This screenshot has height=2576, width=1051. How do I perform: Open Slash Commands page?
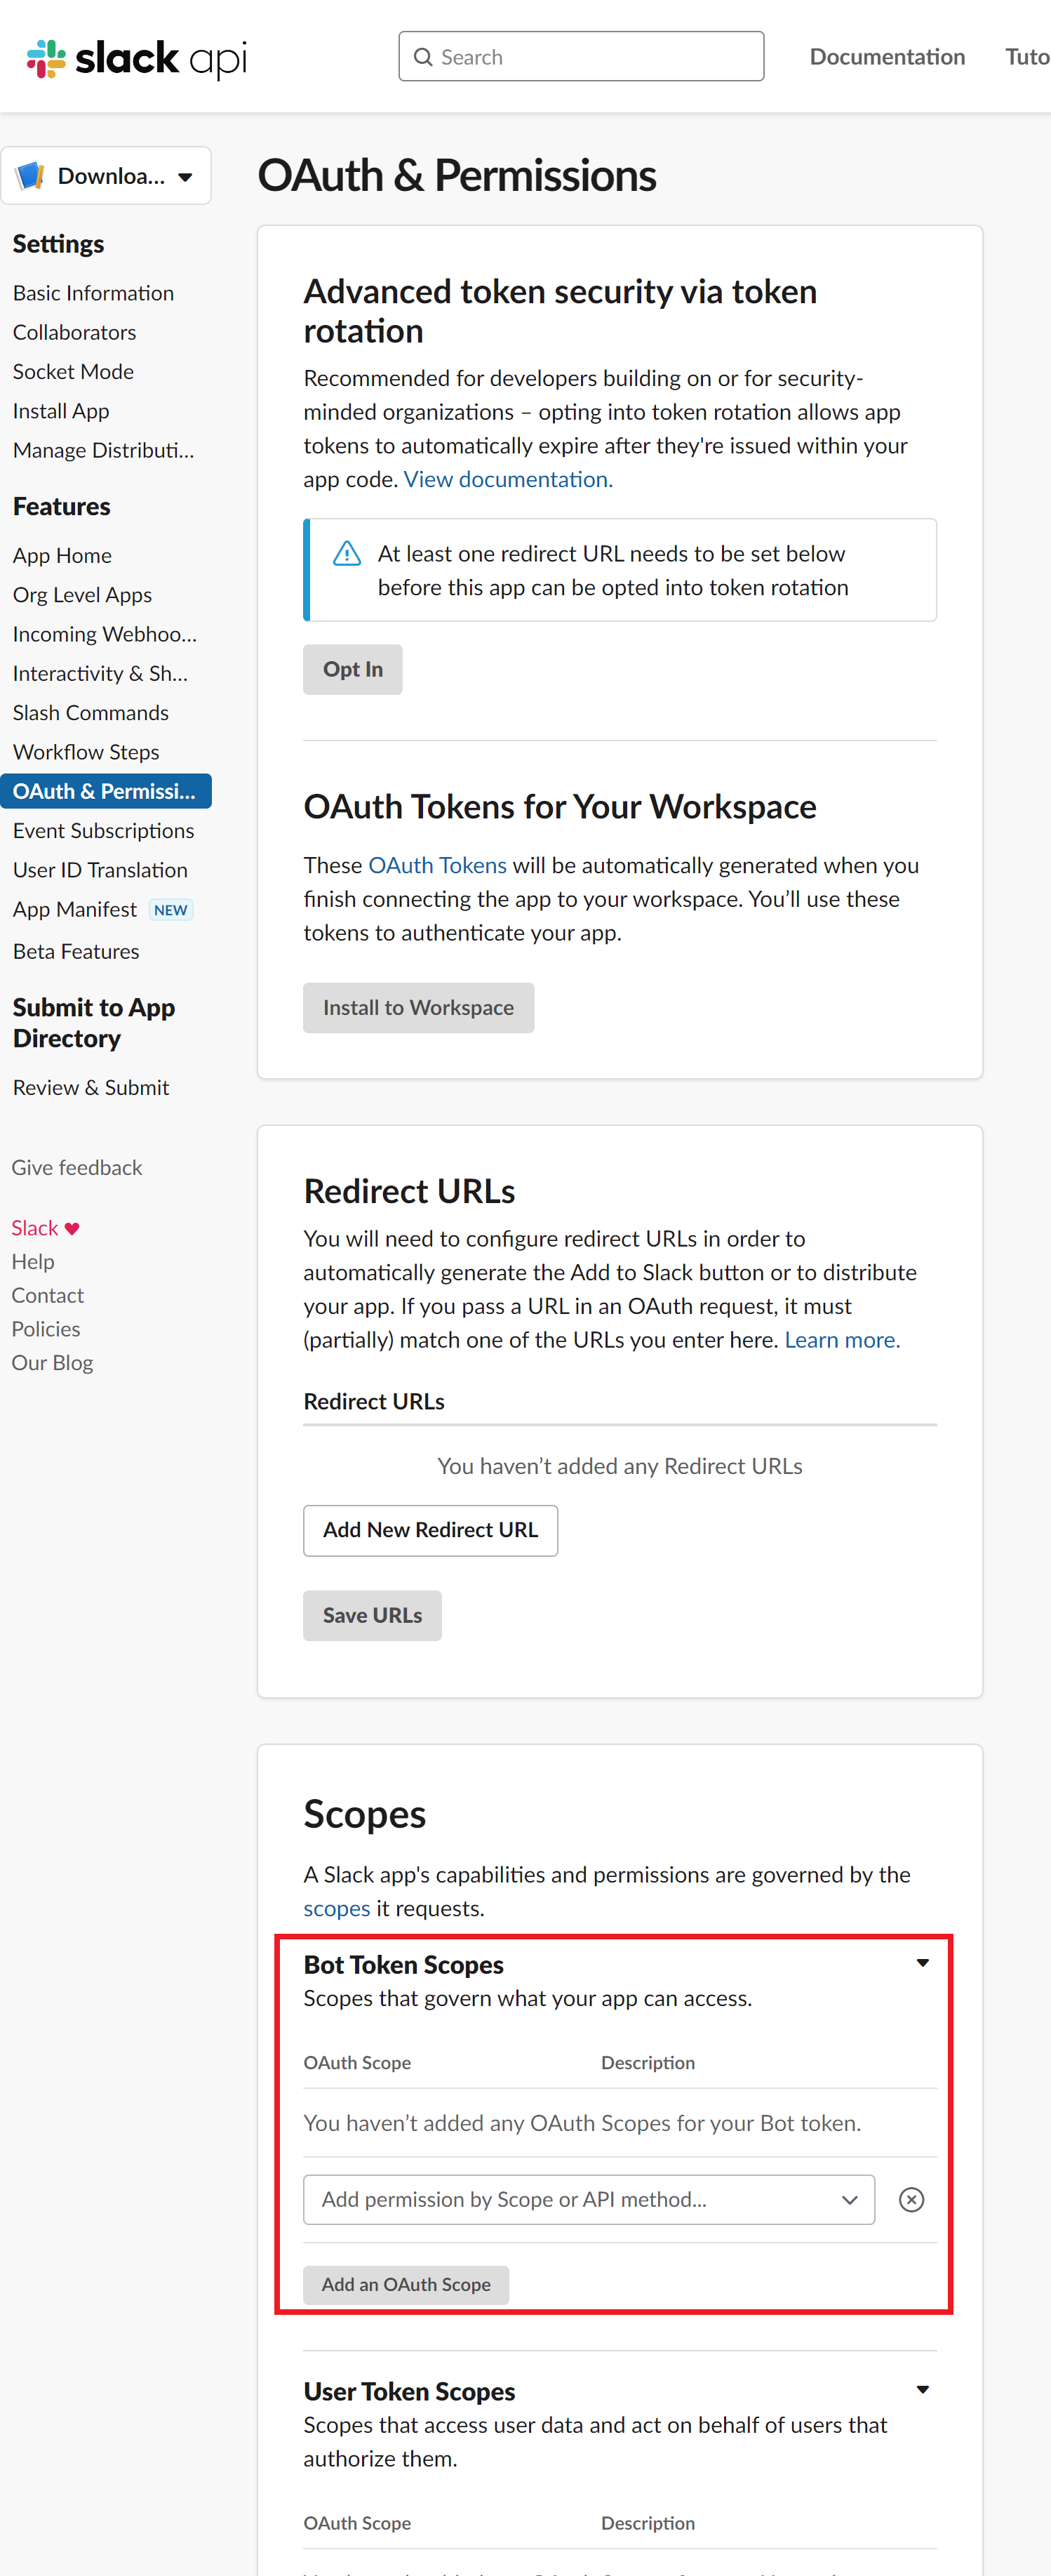pyautogui.click(x=91, y=713)
